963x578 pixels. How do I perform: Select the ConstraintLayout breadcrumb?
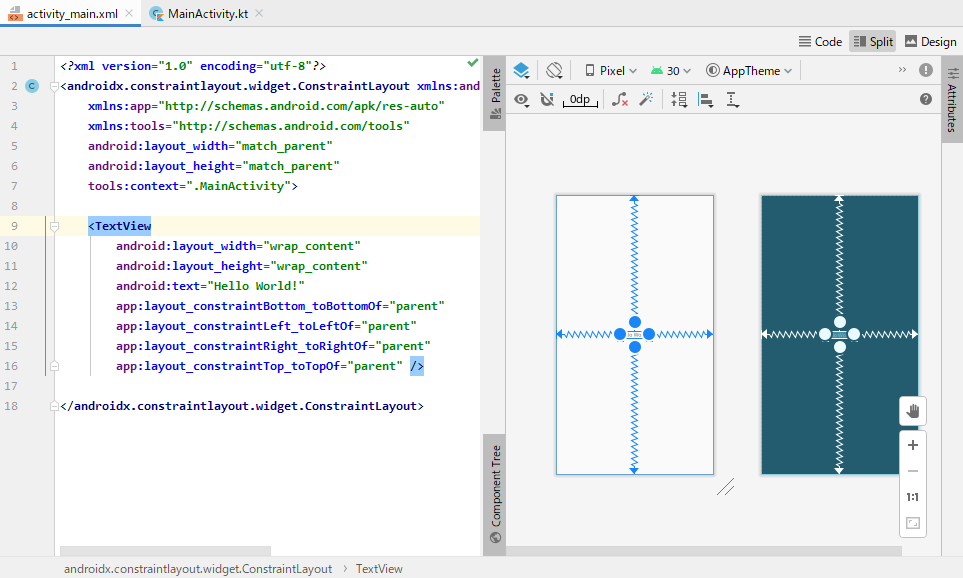pos(198,569)
